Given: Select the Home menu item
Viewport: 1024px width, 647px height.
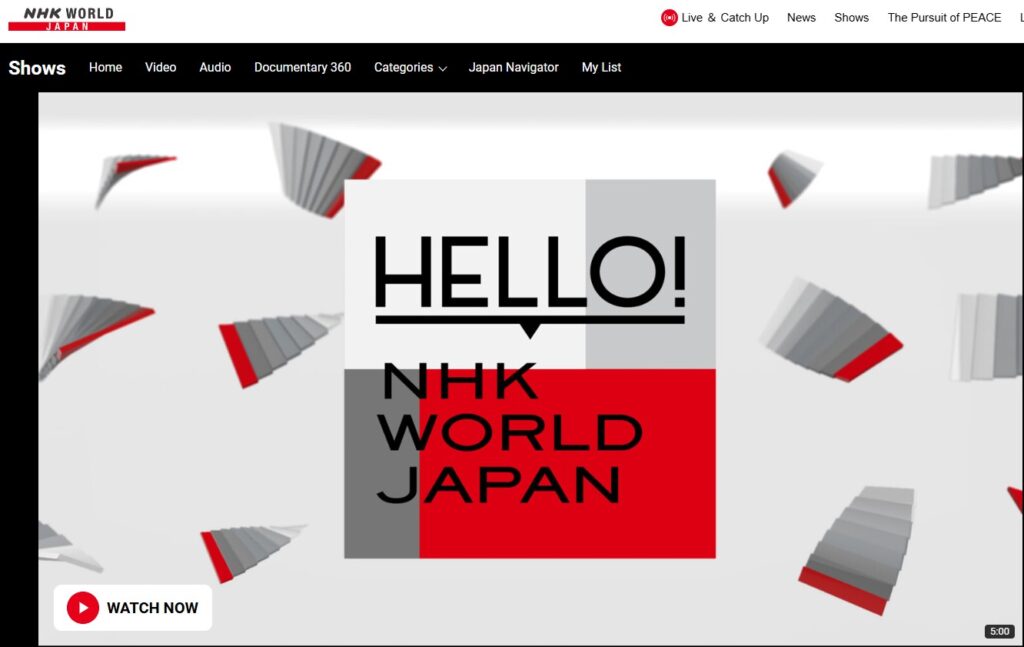Looking at the screenshot, I should [x=105, y=68].
